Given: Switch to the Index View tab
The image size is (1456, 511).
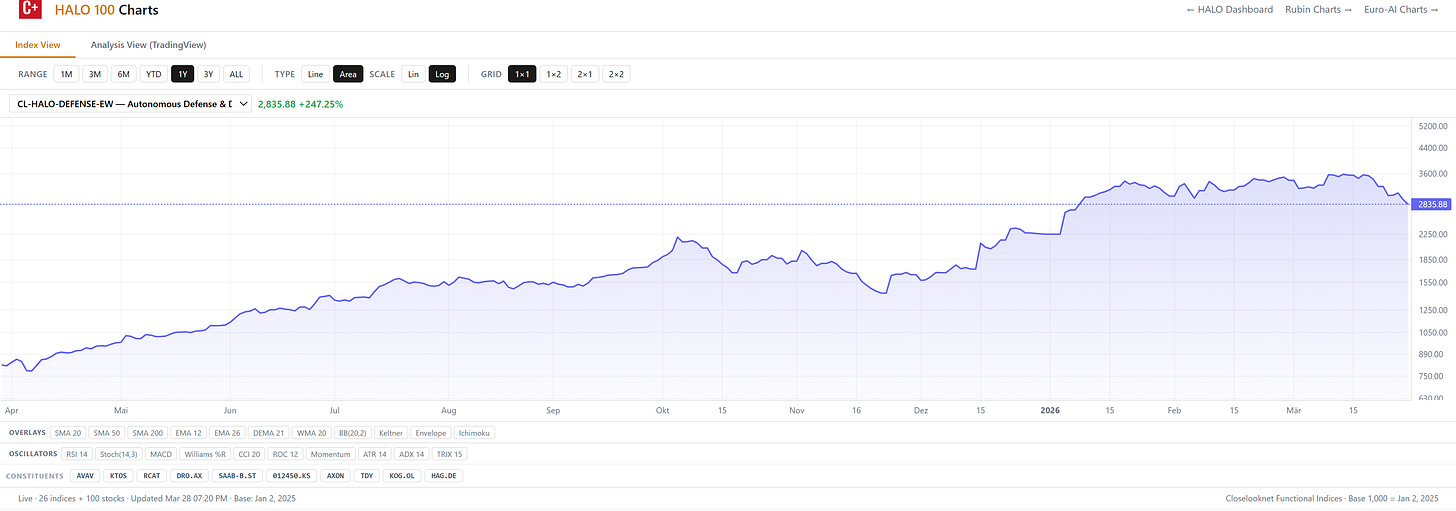Looking at the screenshot, I should click(38, 45).
